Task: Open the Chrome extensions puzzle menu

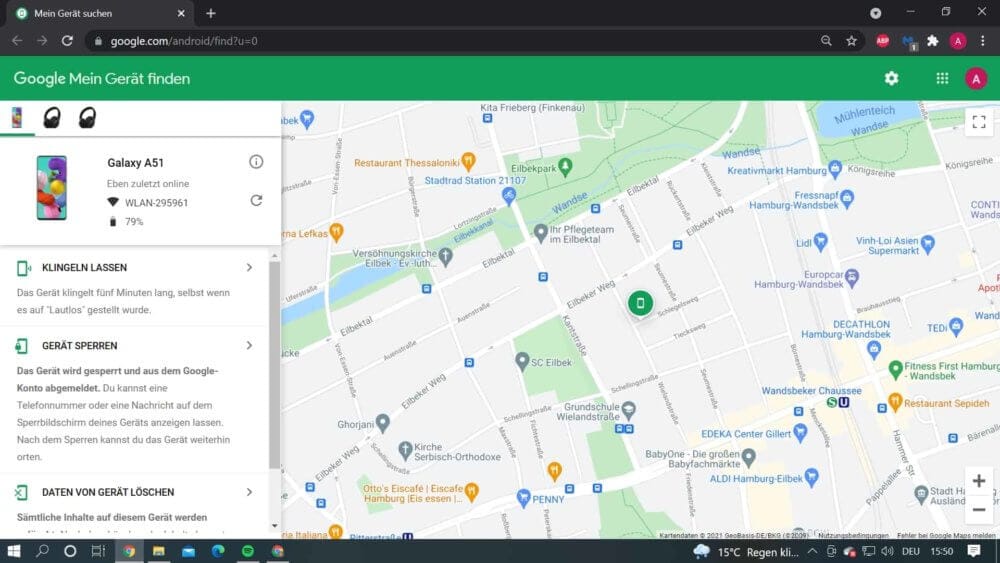Action: [932, 41]
